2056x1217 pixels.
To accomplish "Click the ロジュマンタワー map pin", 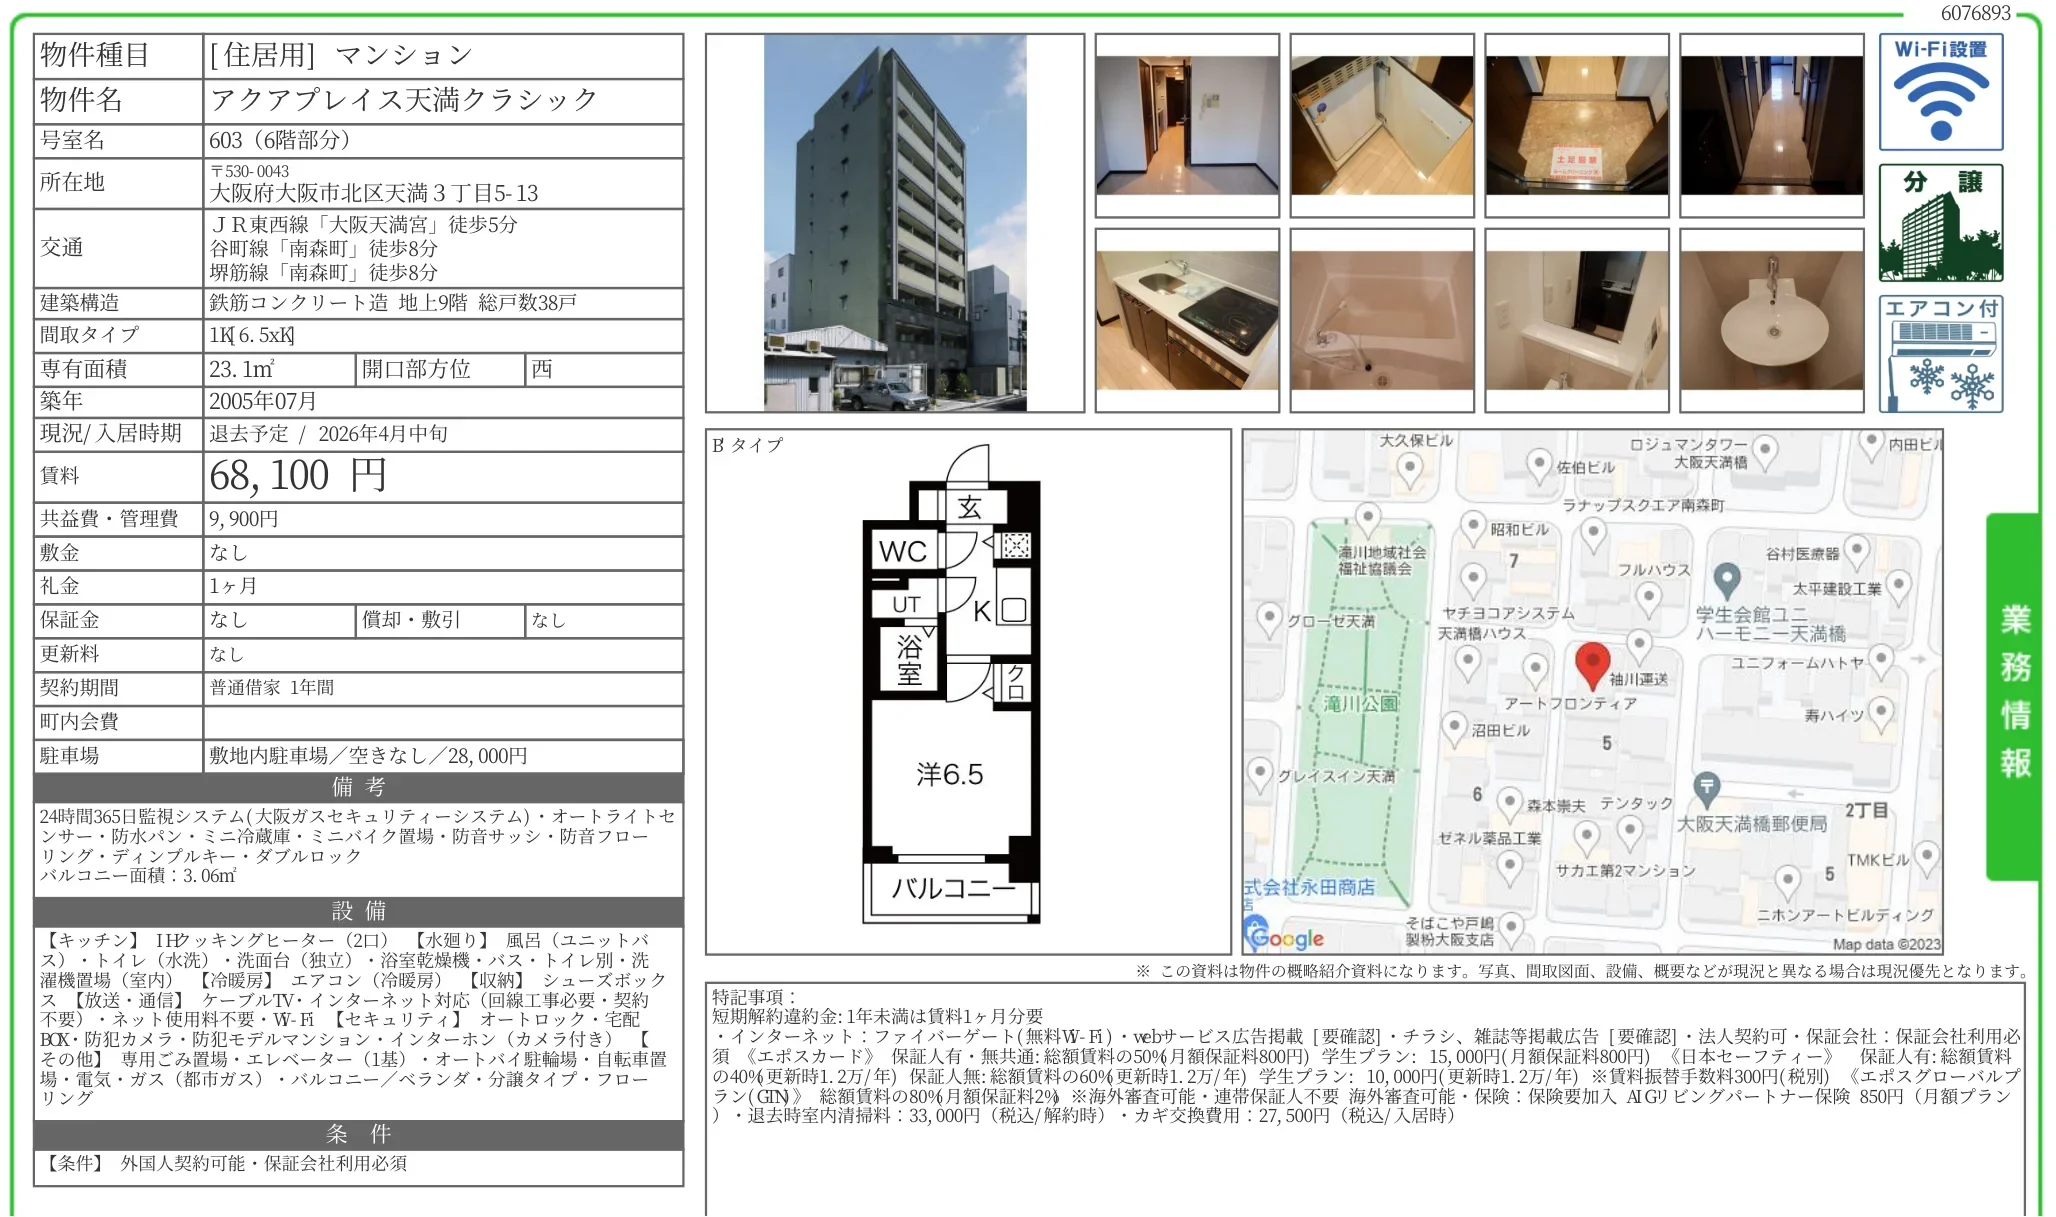I will 1765,450.
